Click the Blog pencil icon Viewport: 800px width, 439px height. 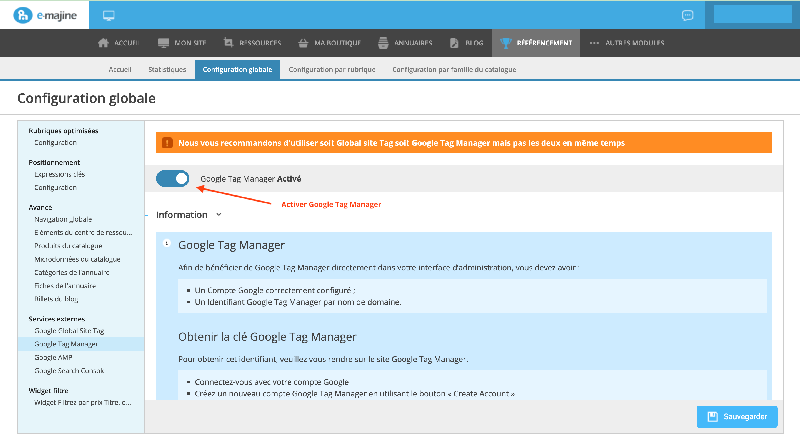point(454,43)
